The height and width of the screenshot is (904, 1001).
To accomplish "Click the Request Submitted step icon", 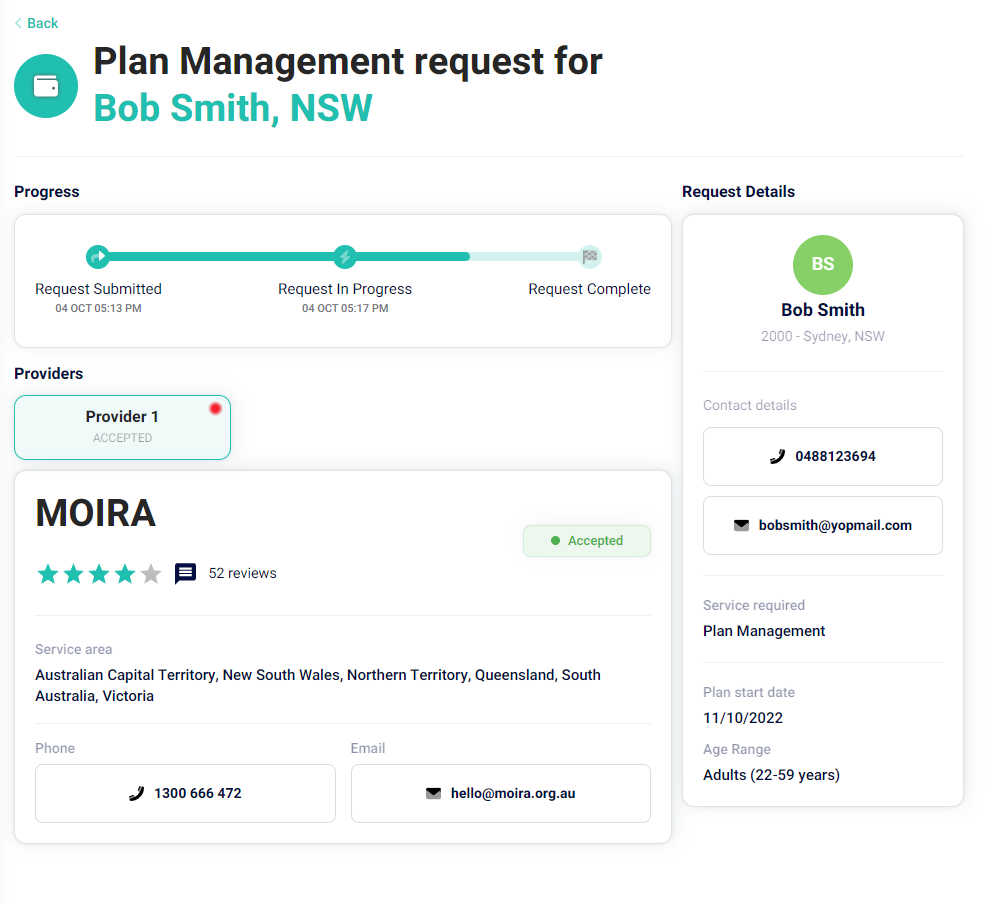I will click(x=98, y=257).
